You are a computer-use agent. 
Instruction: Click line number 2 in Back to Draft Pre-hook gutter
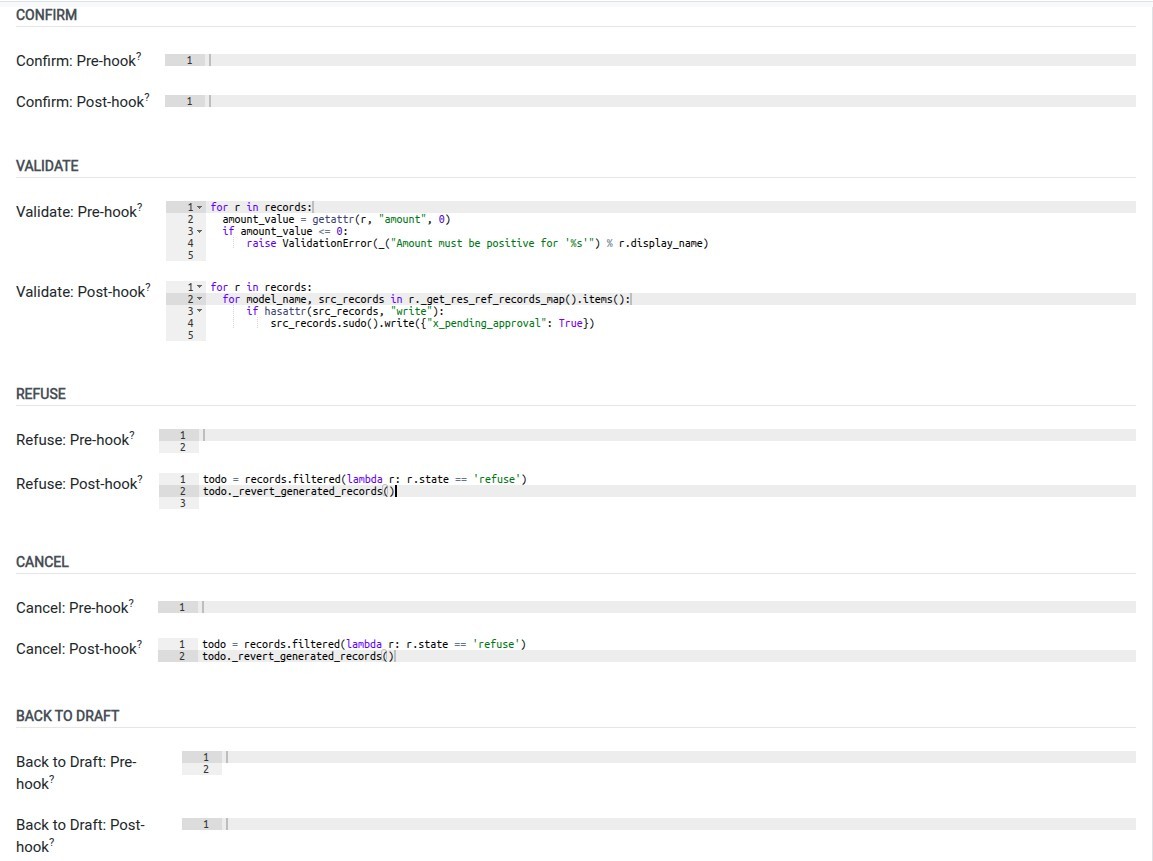206,769
